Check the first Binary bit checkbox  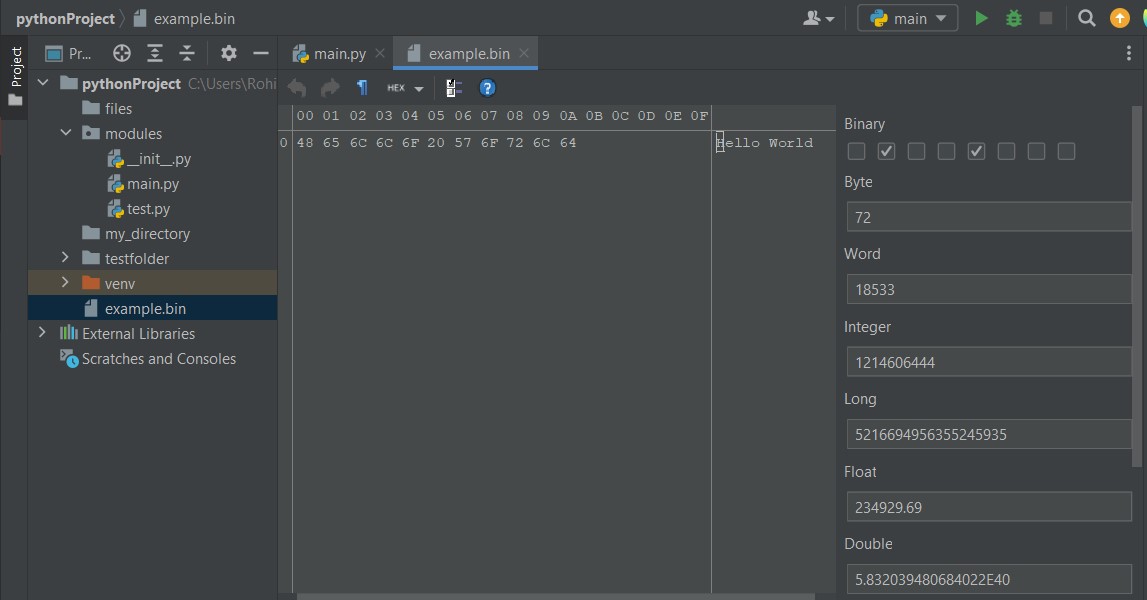point(856,150)
